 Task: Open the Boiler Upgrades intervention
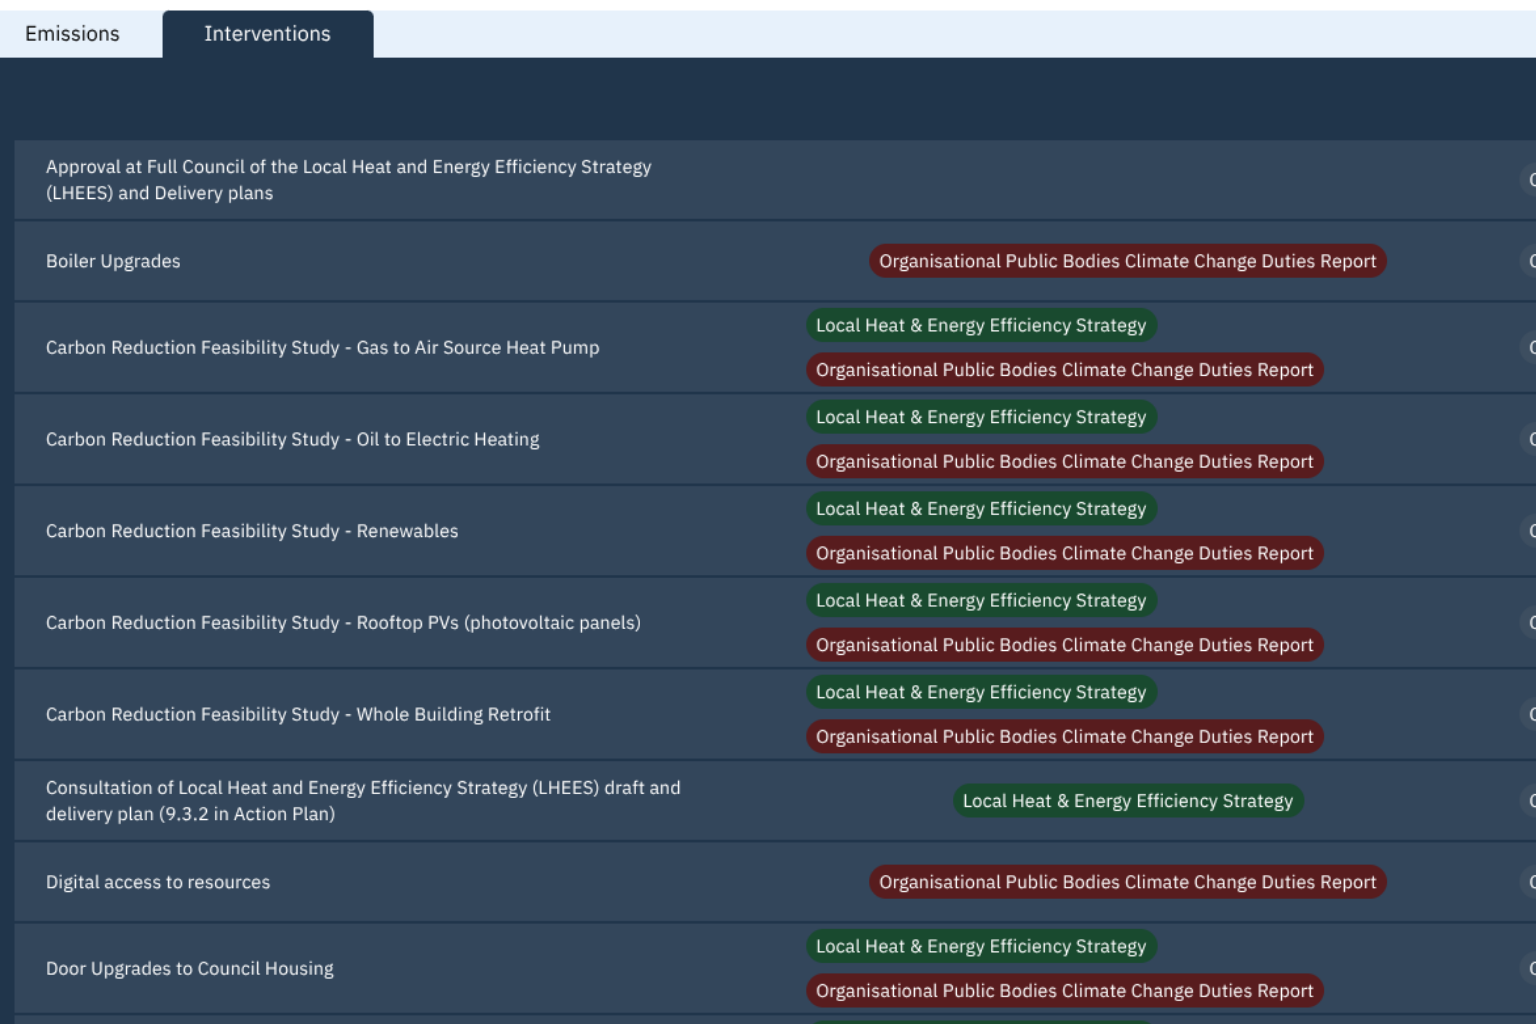pyautogui.click(x=113, y=261)
